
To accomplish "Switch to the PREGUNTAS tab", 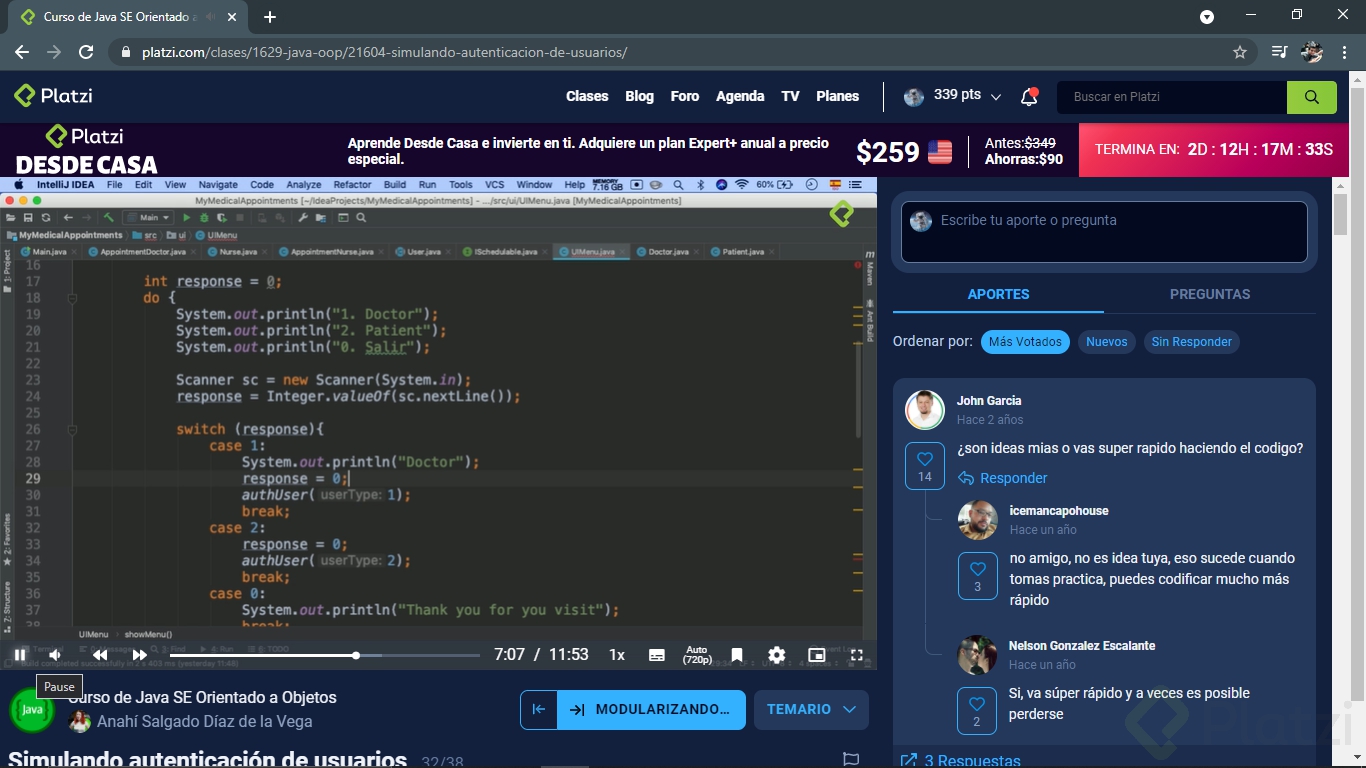I will (1210, 295).
